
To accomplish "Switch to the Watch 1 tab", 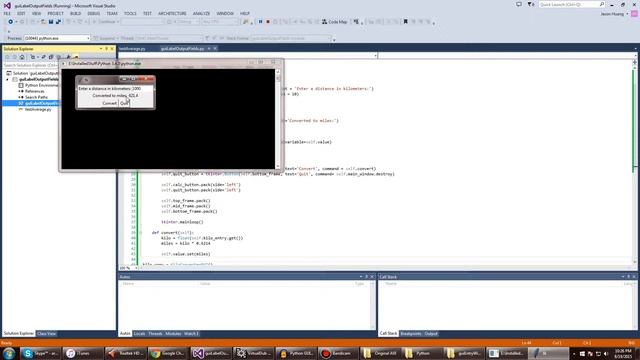I will pos(191,333).
